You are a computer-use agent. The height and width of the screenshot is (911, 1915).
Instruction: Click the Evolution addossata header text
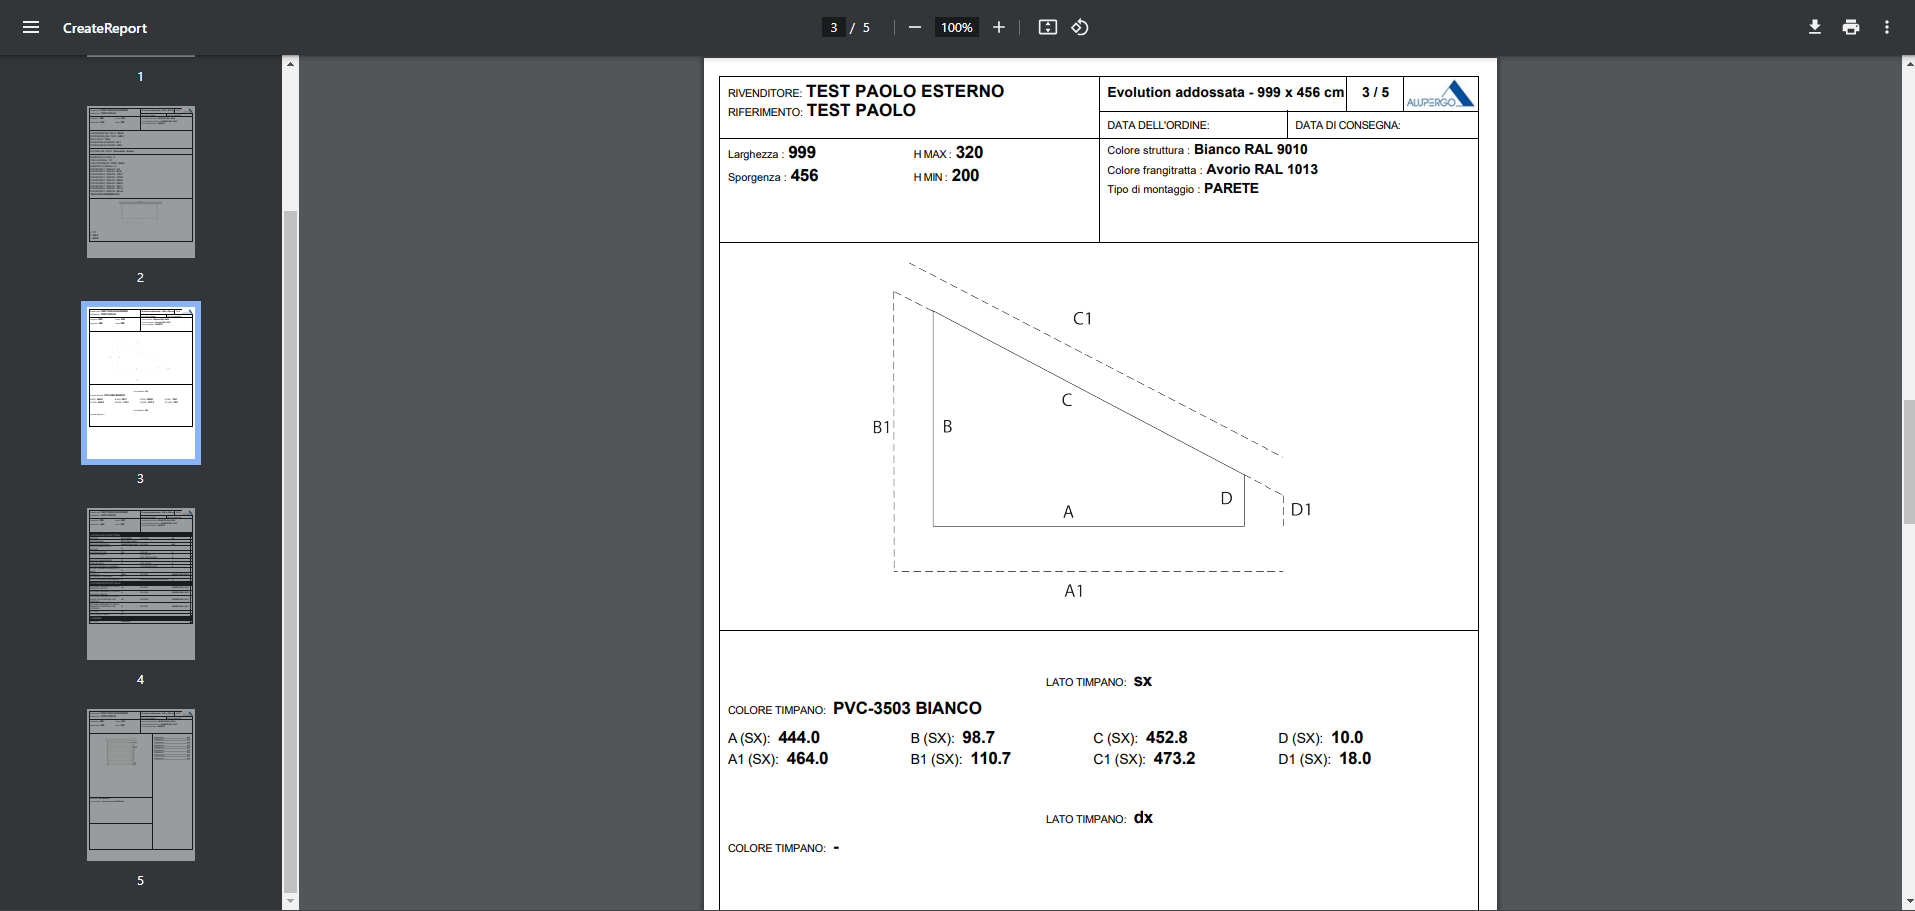1225,92
